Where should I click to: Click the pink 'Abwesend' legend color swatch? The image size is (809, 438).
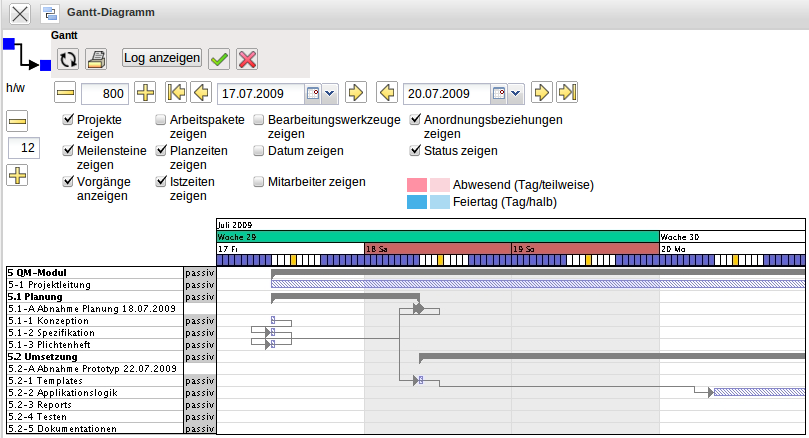pos(417,185)
